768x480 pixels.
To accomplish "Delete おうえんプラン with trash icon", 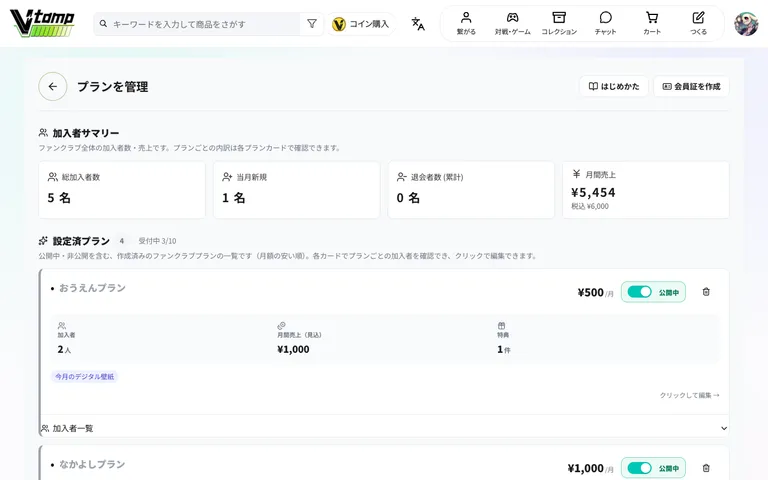I will [706, 292].
